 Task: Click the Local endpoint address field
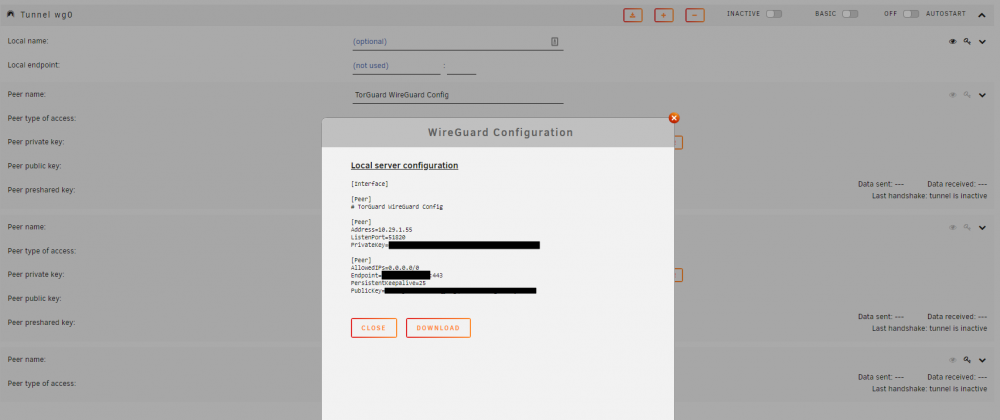[x=396, y=66]
